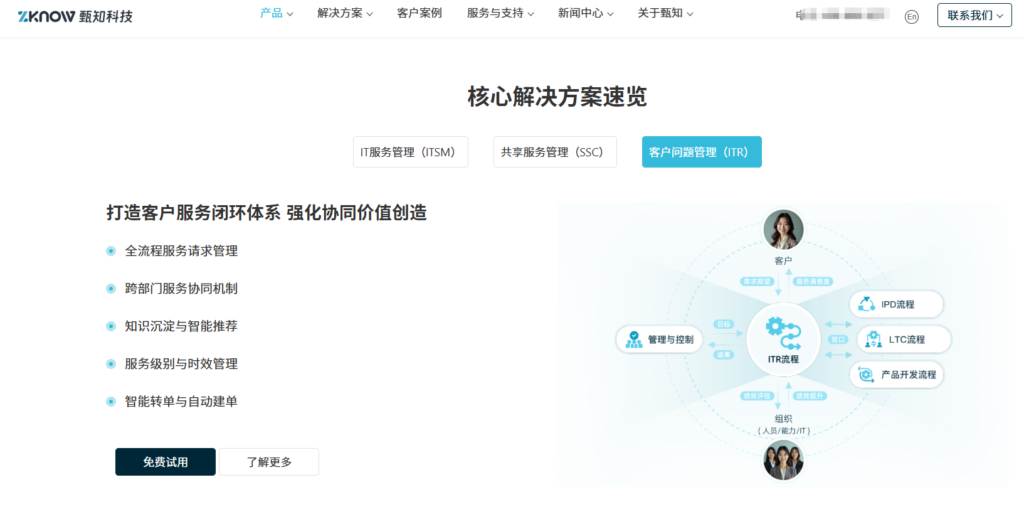Click bullet dot beside 全流程服务请求管理
Image resolution: width=1024 pixels, height=529 pixels.
(111, 251)
